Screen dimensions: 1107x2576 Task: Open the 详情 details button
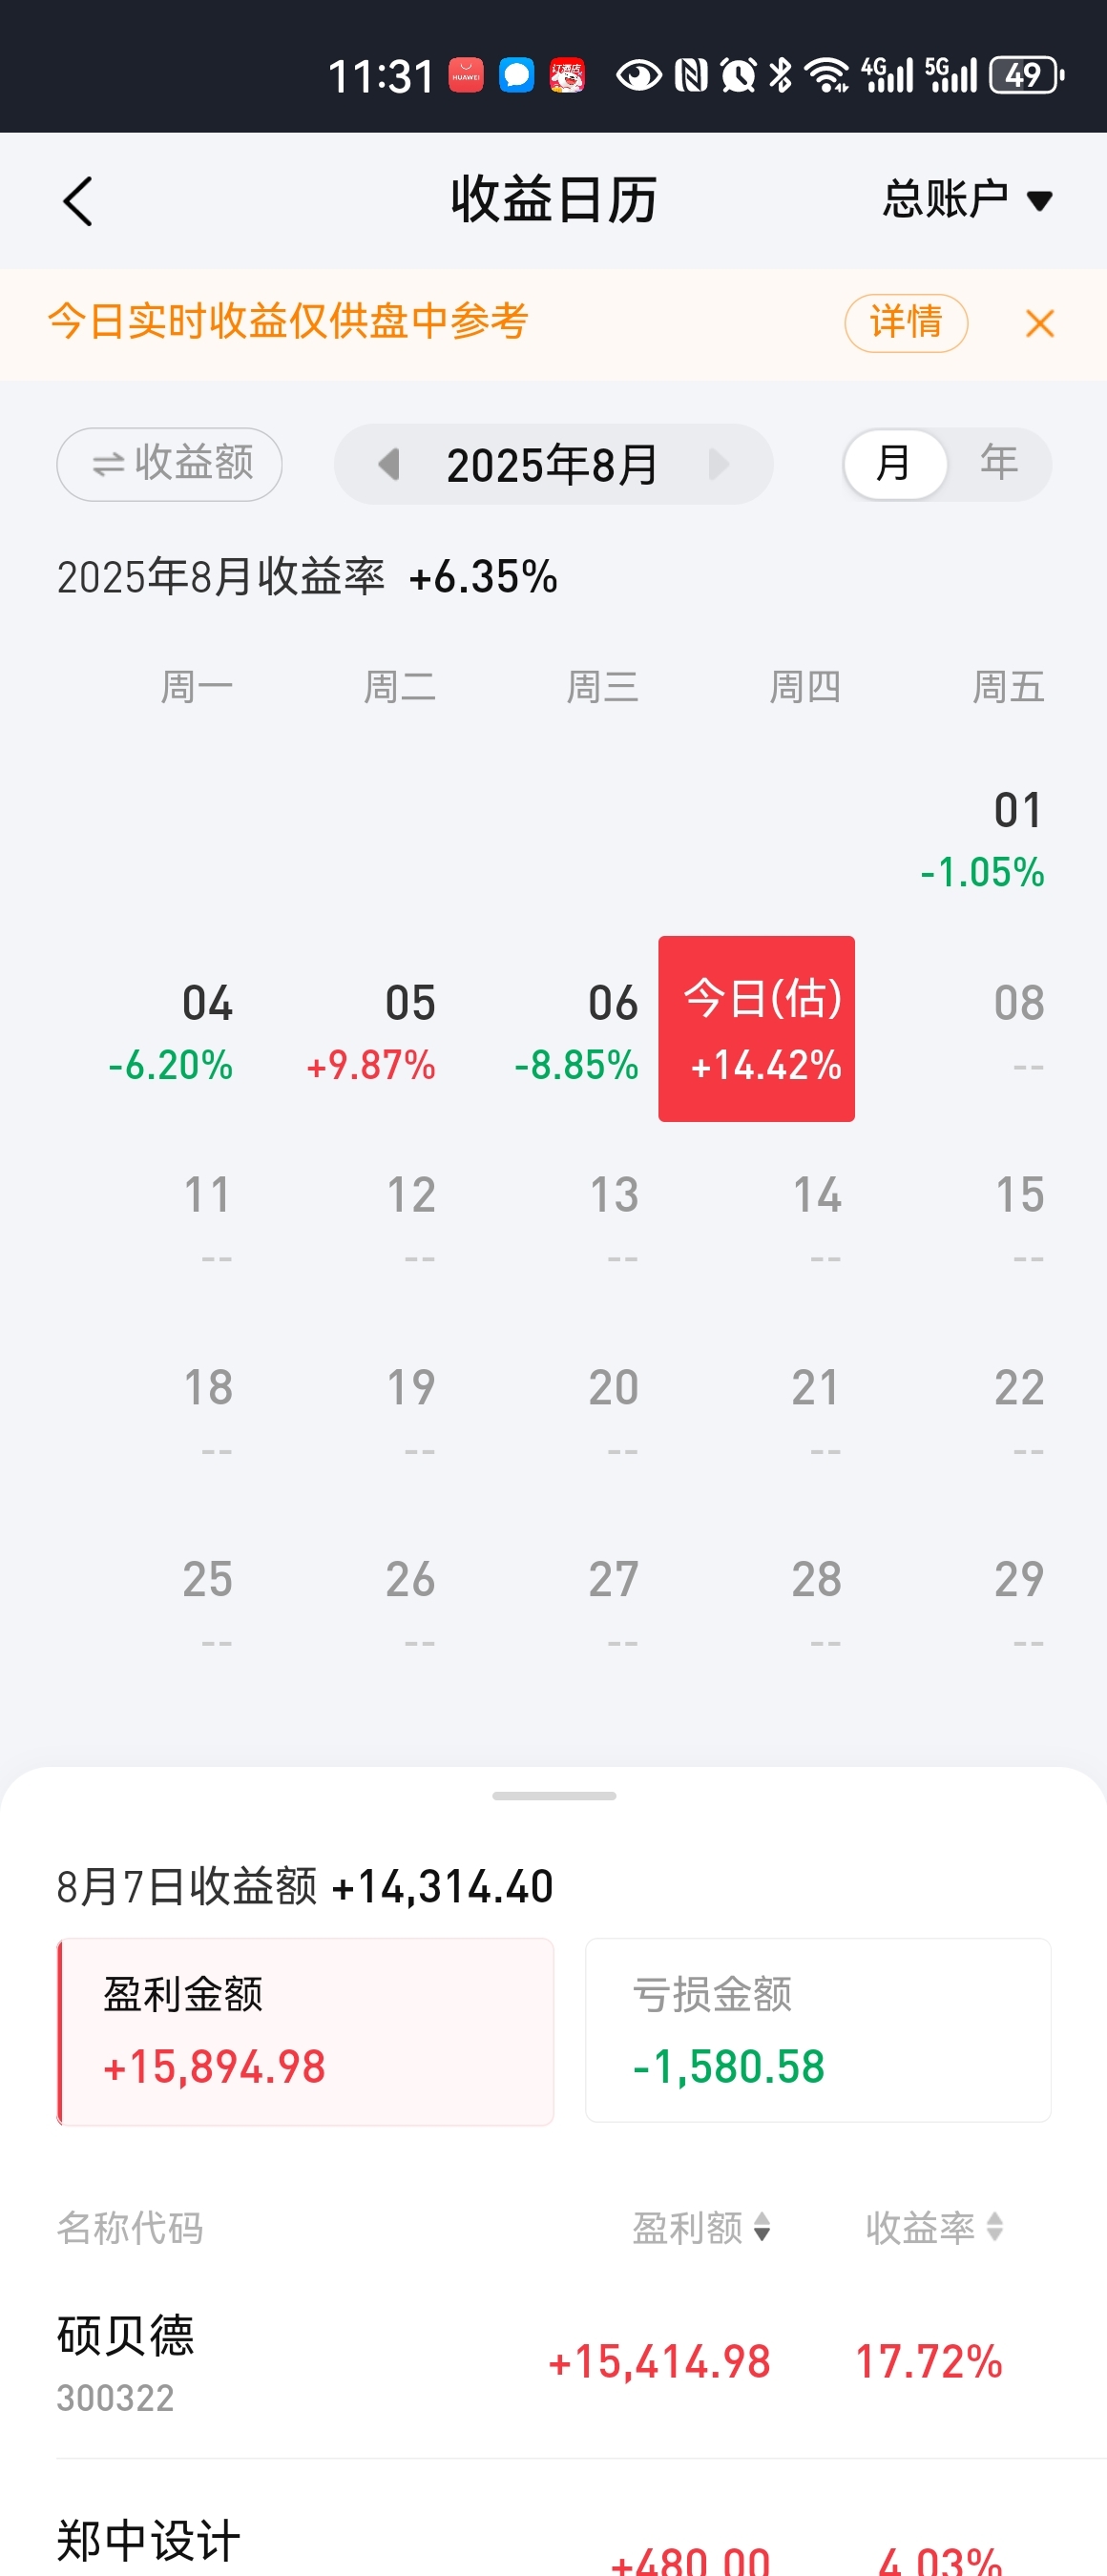pyautogui.click(x=906, y=323)
